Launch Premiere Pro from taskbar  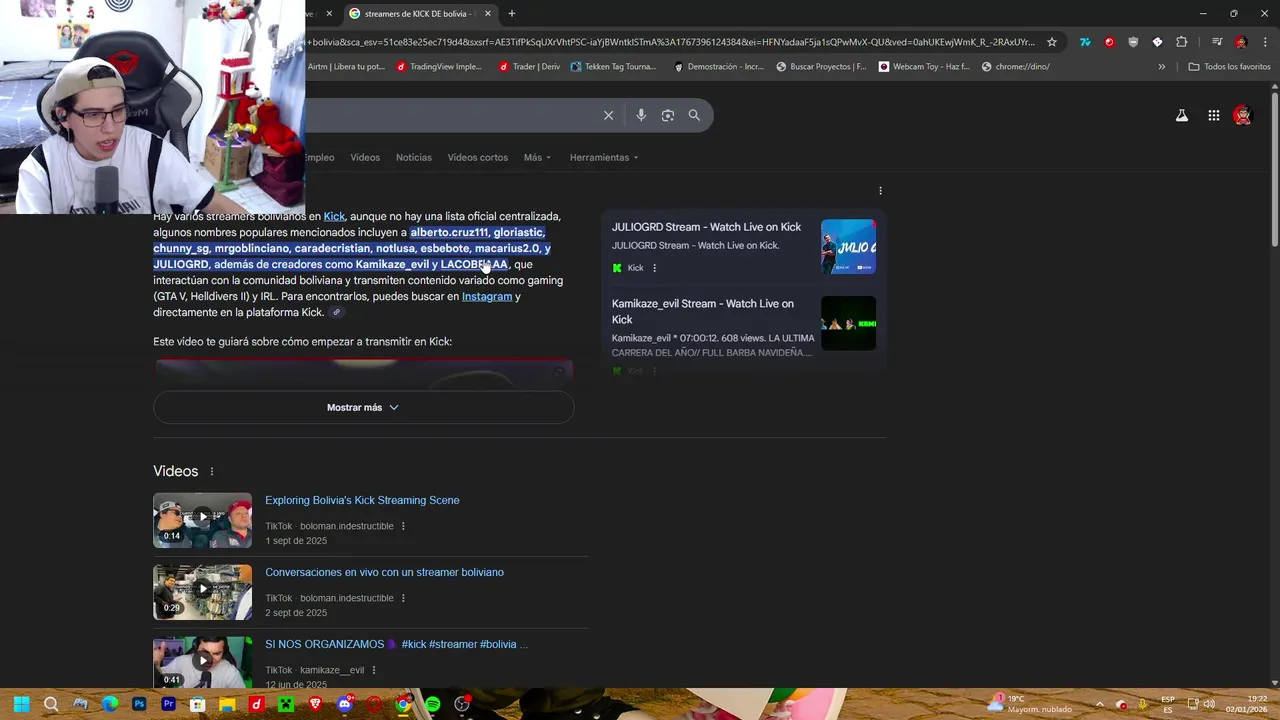click(168, 704)
